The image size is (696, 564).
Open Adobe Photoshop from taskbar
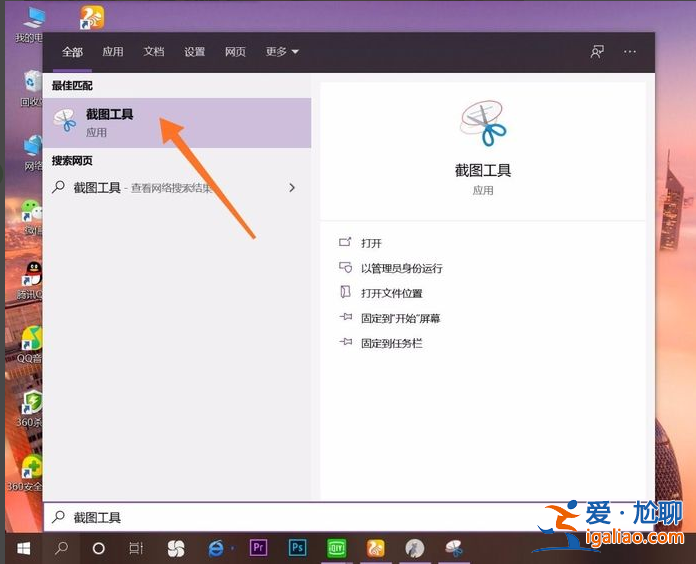[297, 548]
